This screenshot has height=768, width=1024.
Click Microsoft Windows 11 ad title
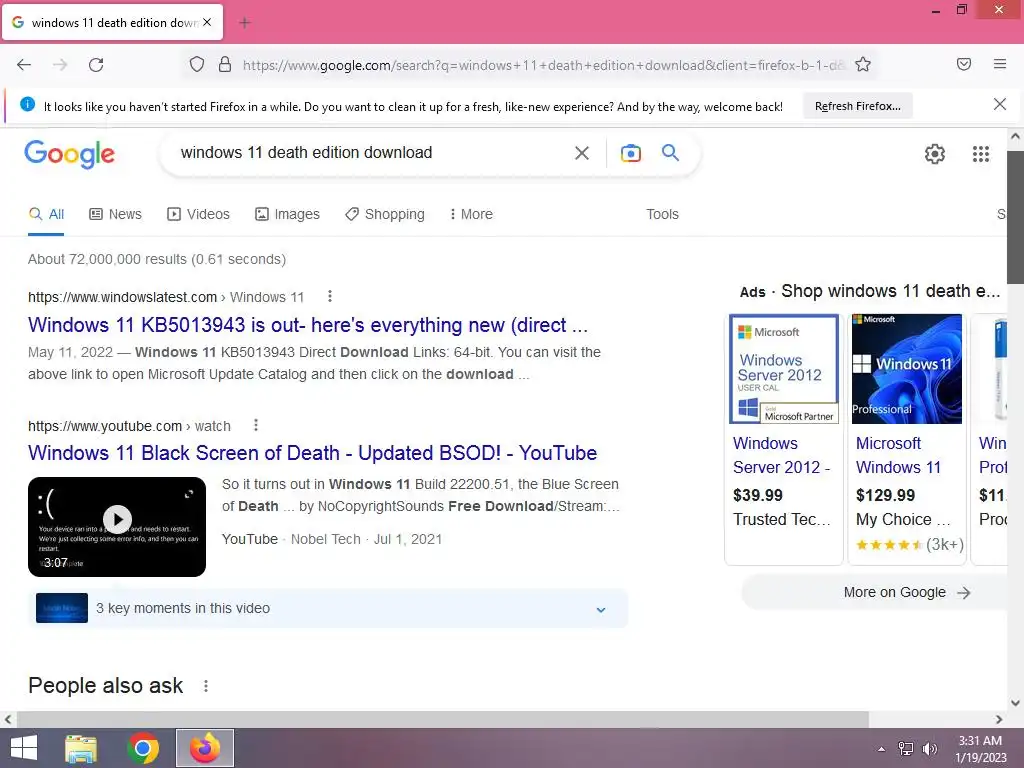point(899,455)
